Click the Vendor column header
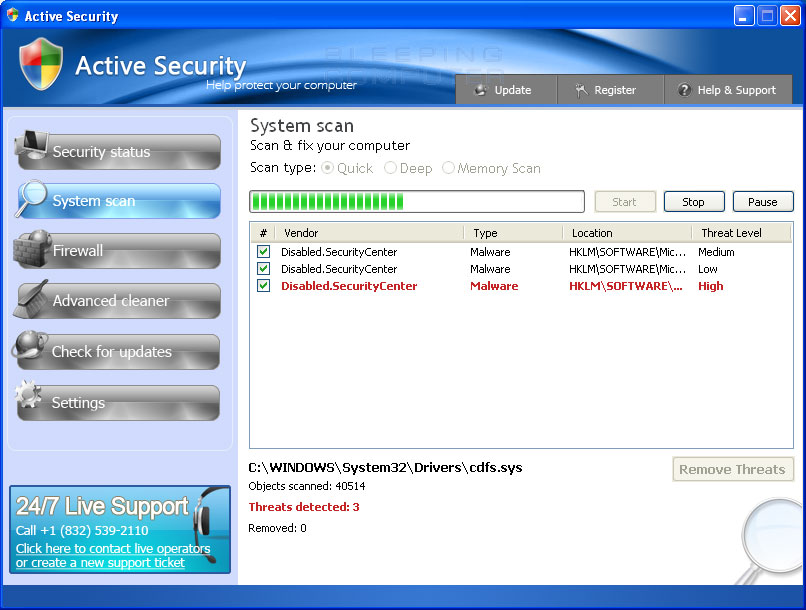806x610 pixels. pyautogui.click(x=301, y=233)
